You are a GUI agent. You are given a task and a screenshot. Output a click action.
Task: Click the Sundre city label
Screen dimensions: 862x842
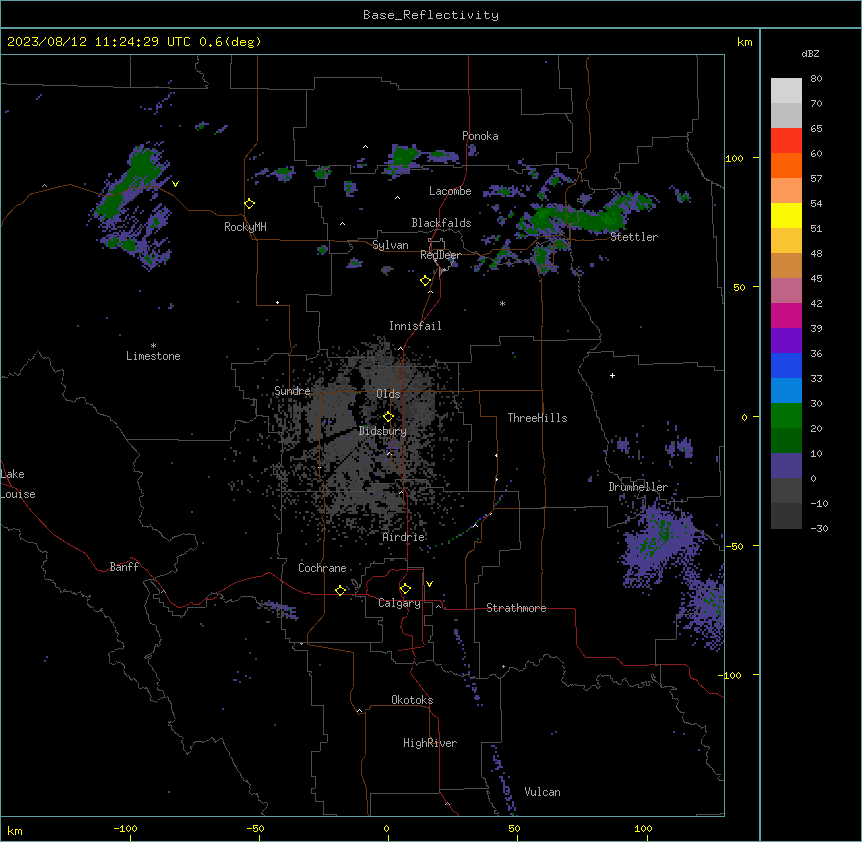[x=292, y=391]
